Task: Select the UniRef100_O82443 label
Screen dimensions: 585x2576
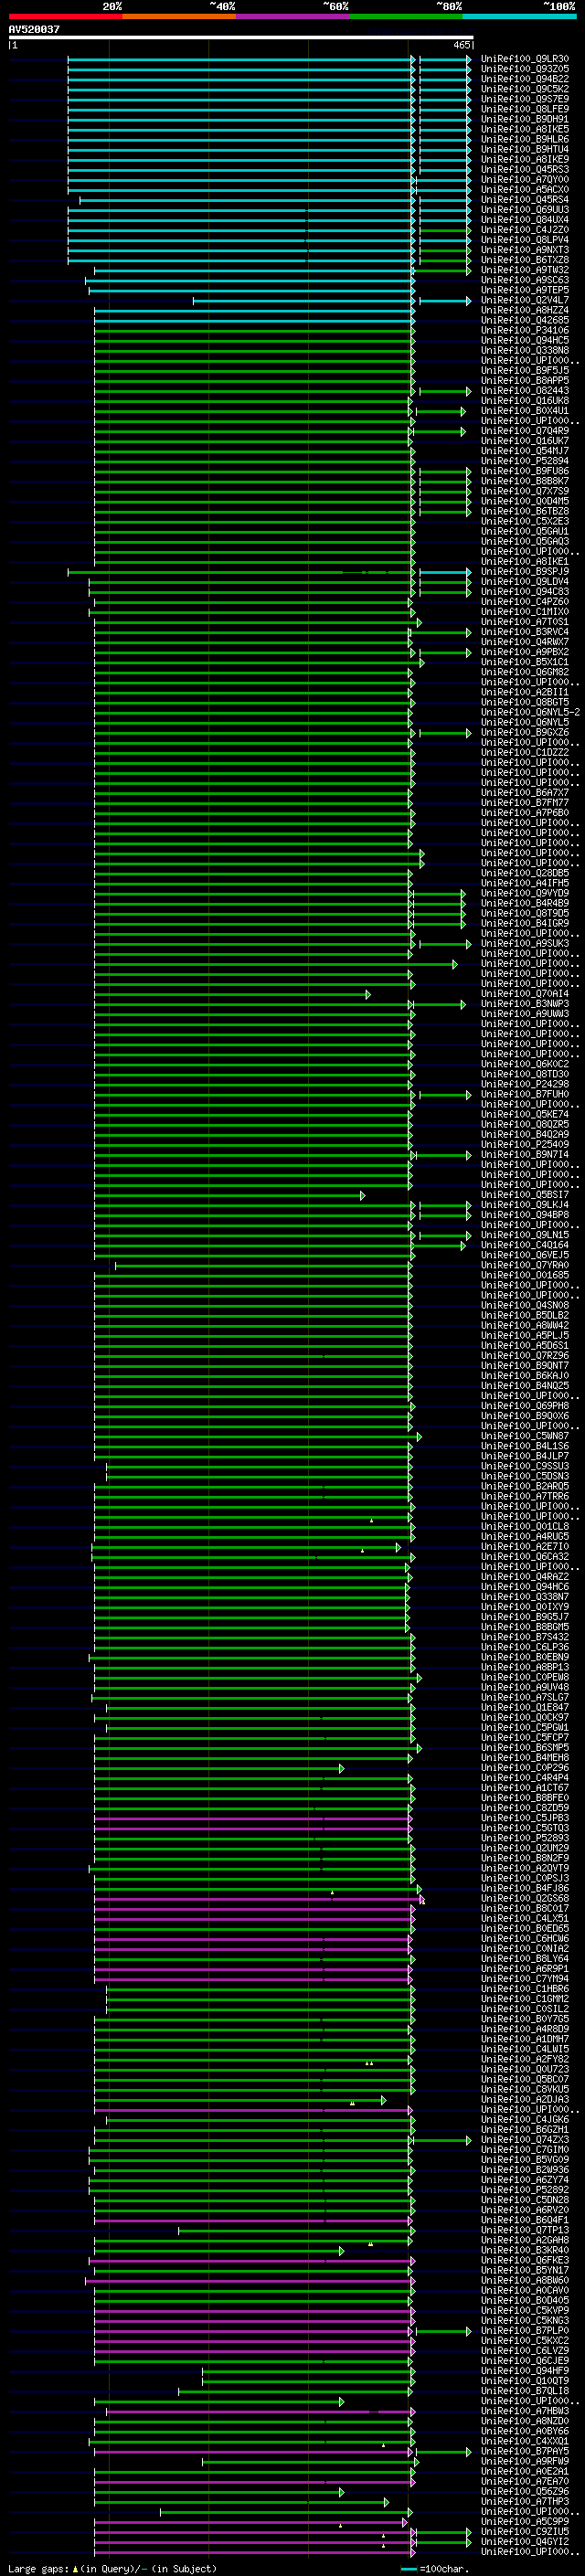Action: pos(525,391)
